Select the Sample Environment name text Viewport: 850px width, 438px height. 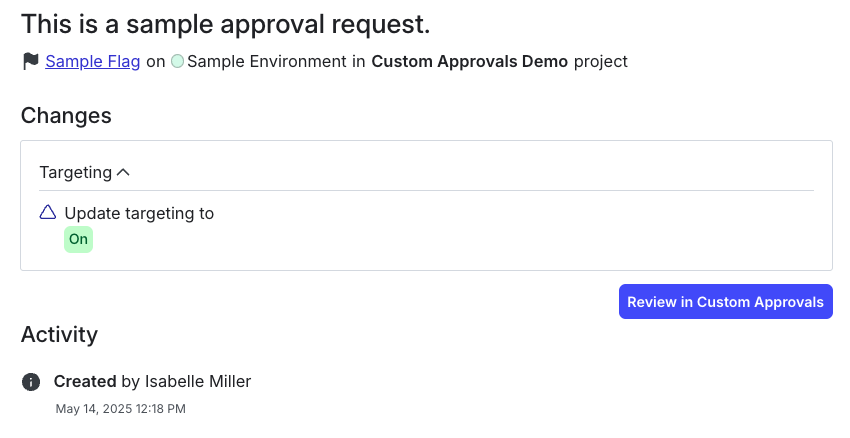[266, 62]
